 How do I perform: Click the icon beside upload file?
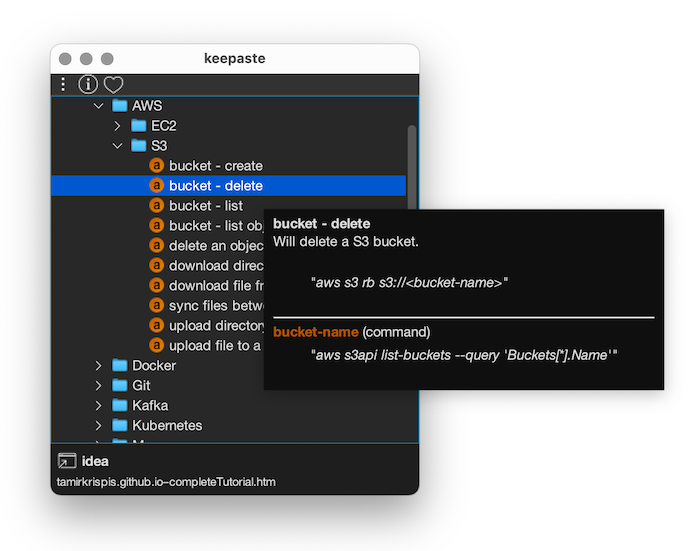tap(156, 345)
